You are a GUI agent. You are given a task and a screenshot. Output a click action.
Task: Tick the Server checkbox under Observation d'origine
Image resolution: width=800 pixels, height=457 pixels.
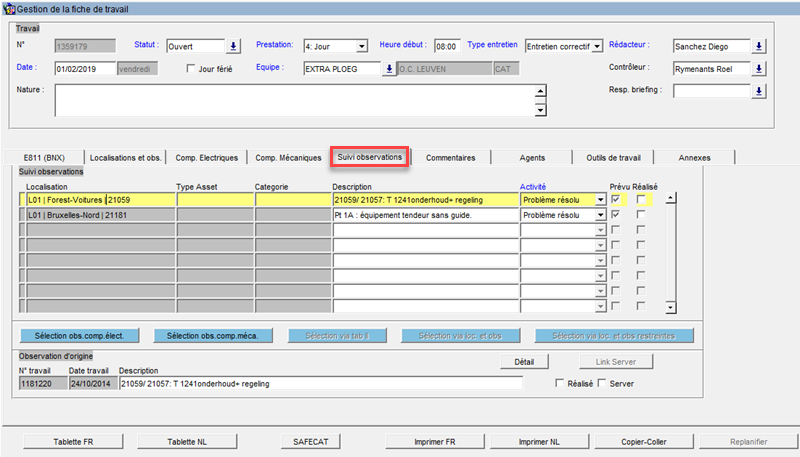(x=602, y=383)
